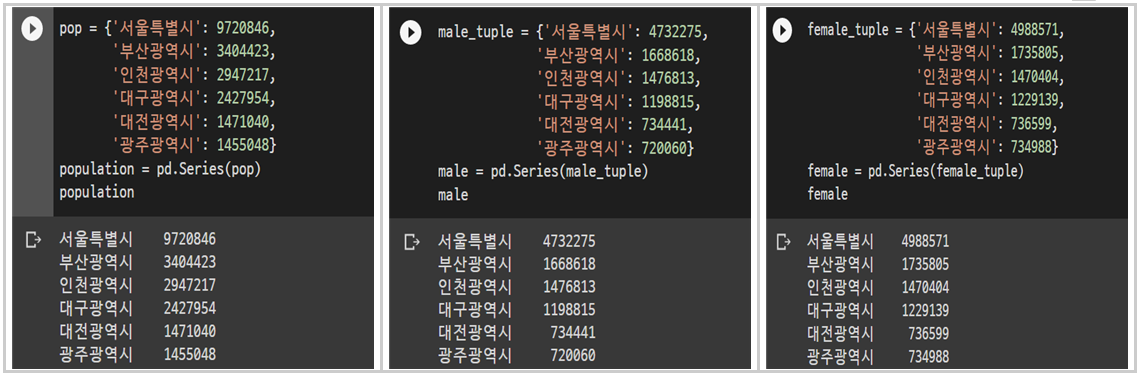Select output row 인천광역시 1470404
The image size is (1139, 374).
[878, 288]
